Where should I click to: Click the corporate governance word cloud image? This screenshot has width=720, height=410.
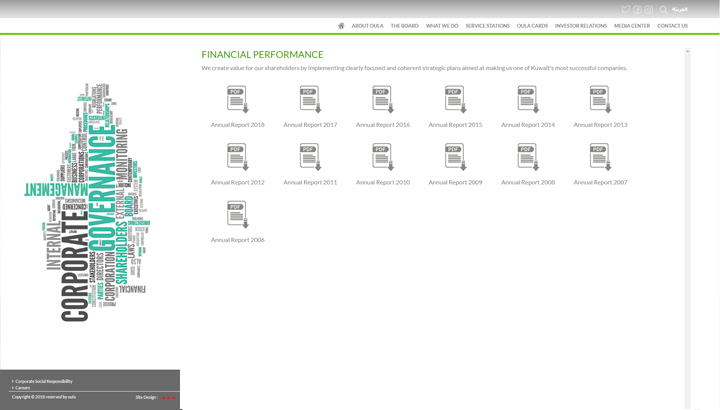87,202
